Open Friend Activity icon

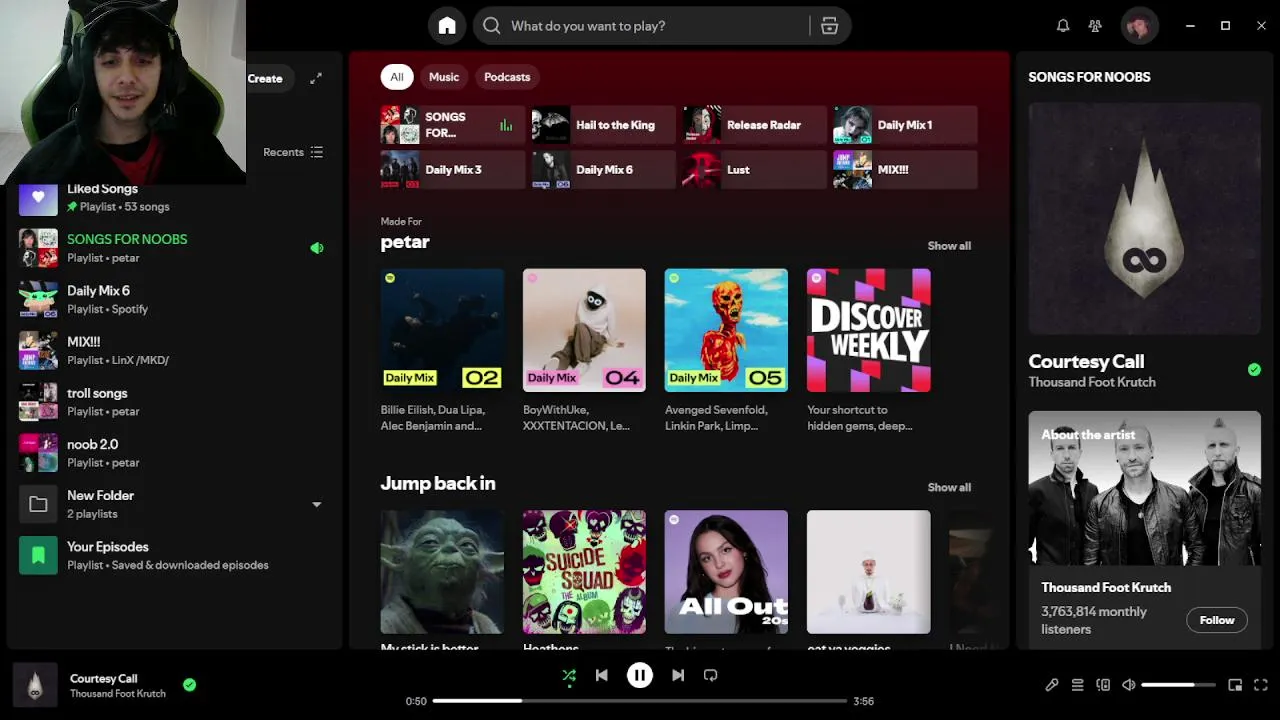click(x=1095, y=26)
